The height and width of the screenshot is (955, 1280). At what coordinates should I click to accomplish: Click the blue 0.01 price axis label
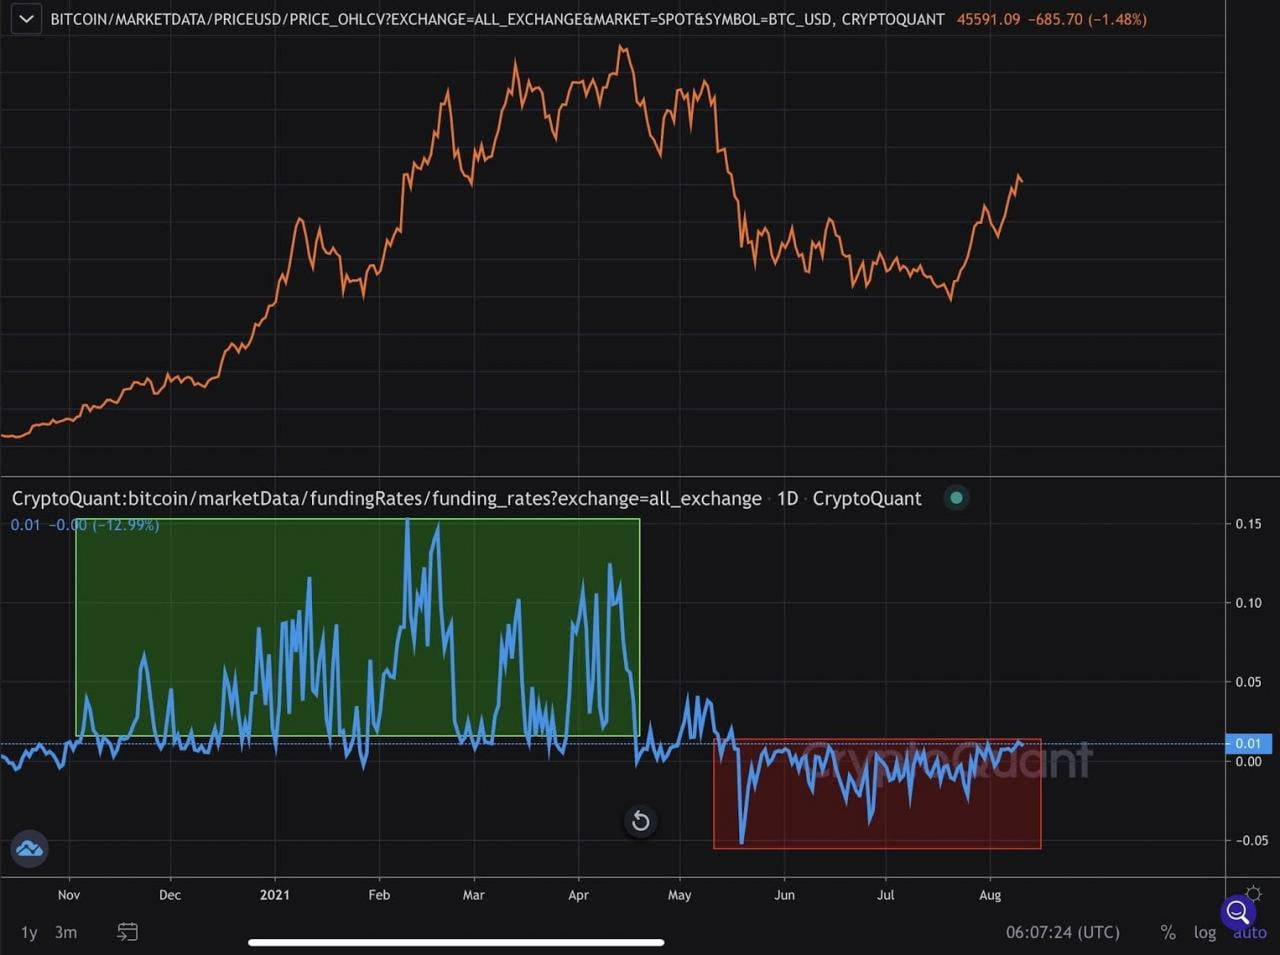(x=1248, y=743)
